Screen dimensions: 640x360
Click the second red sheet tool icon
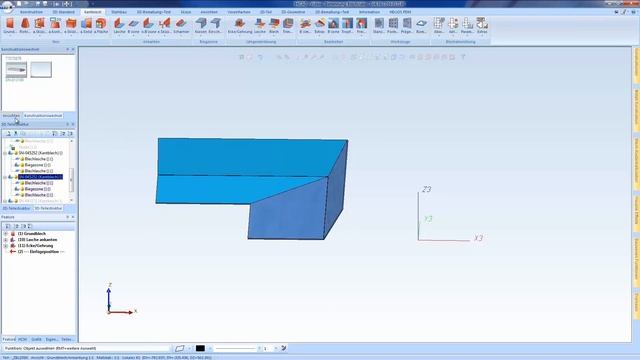(25, 23)
